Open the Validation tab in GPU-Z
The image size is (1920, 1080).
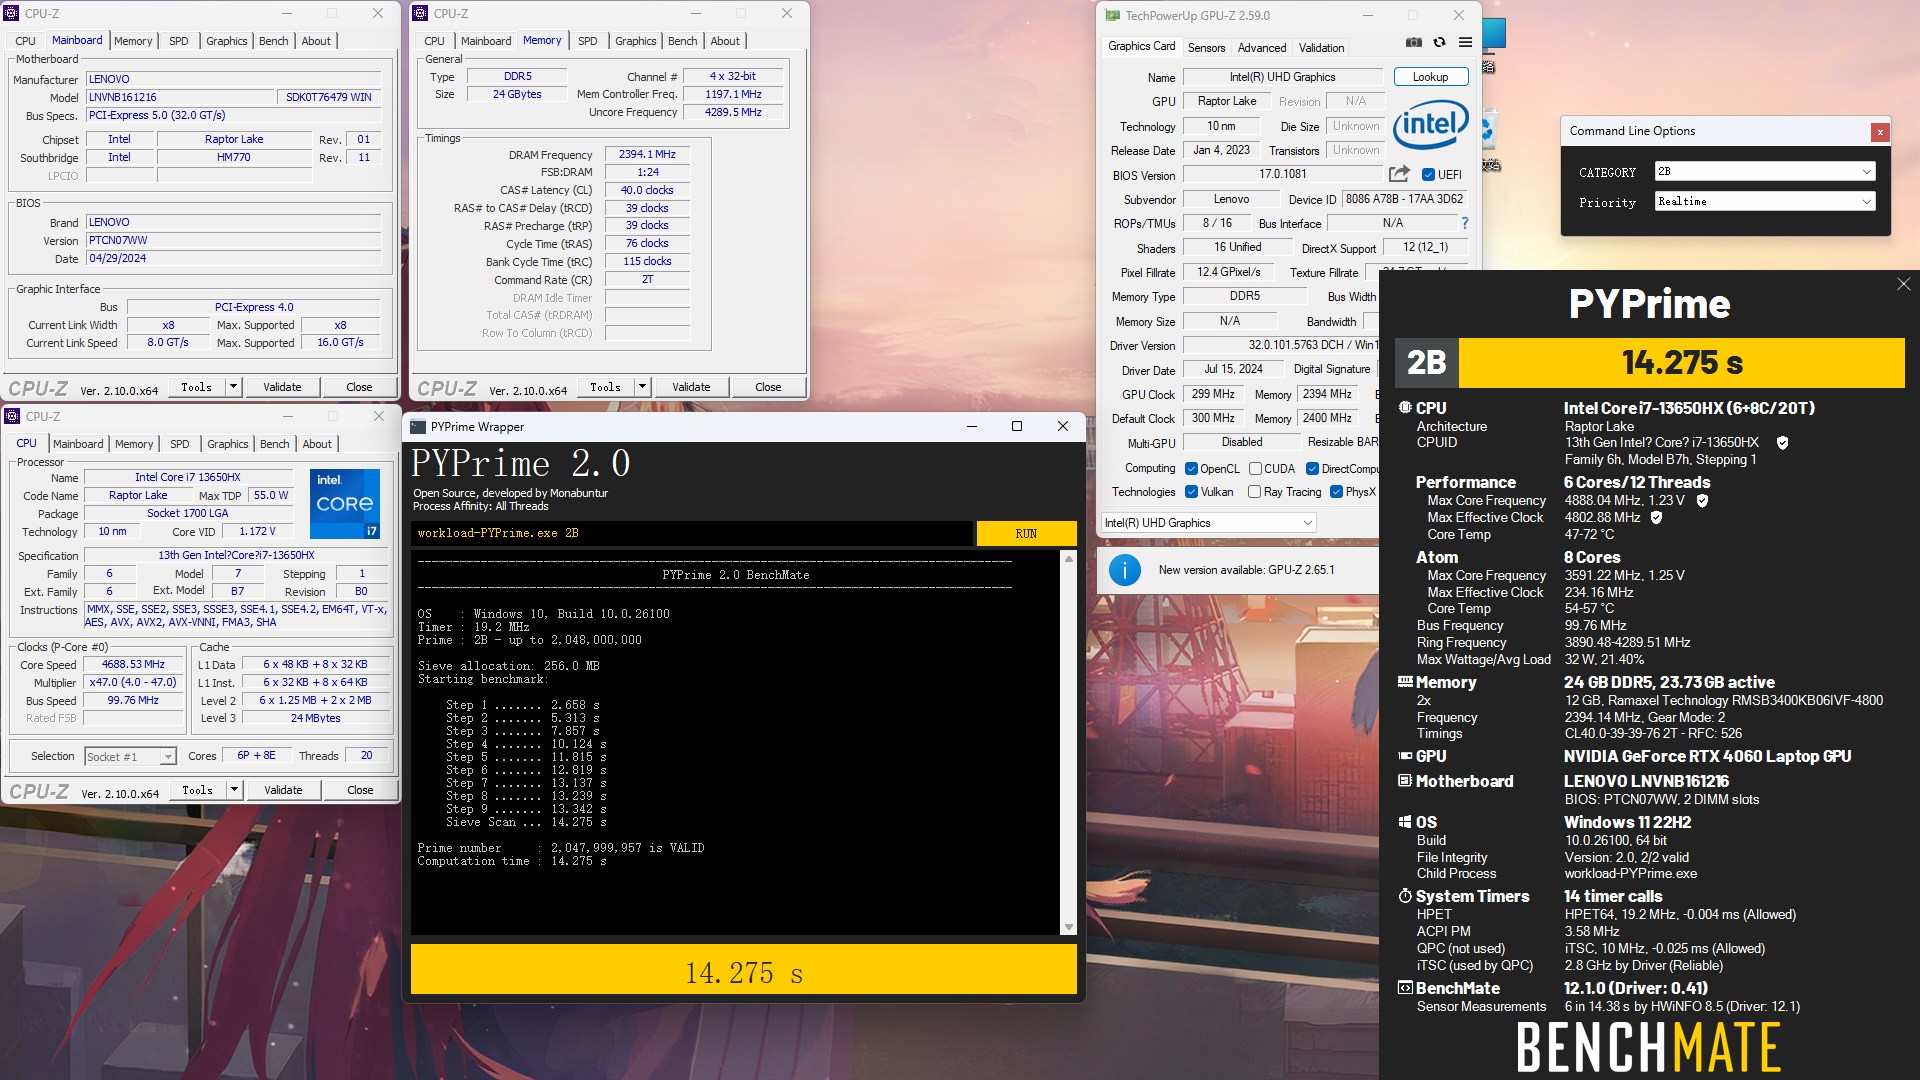[1321, 48]
